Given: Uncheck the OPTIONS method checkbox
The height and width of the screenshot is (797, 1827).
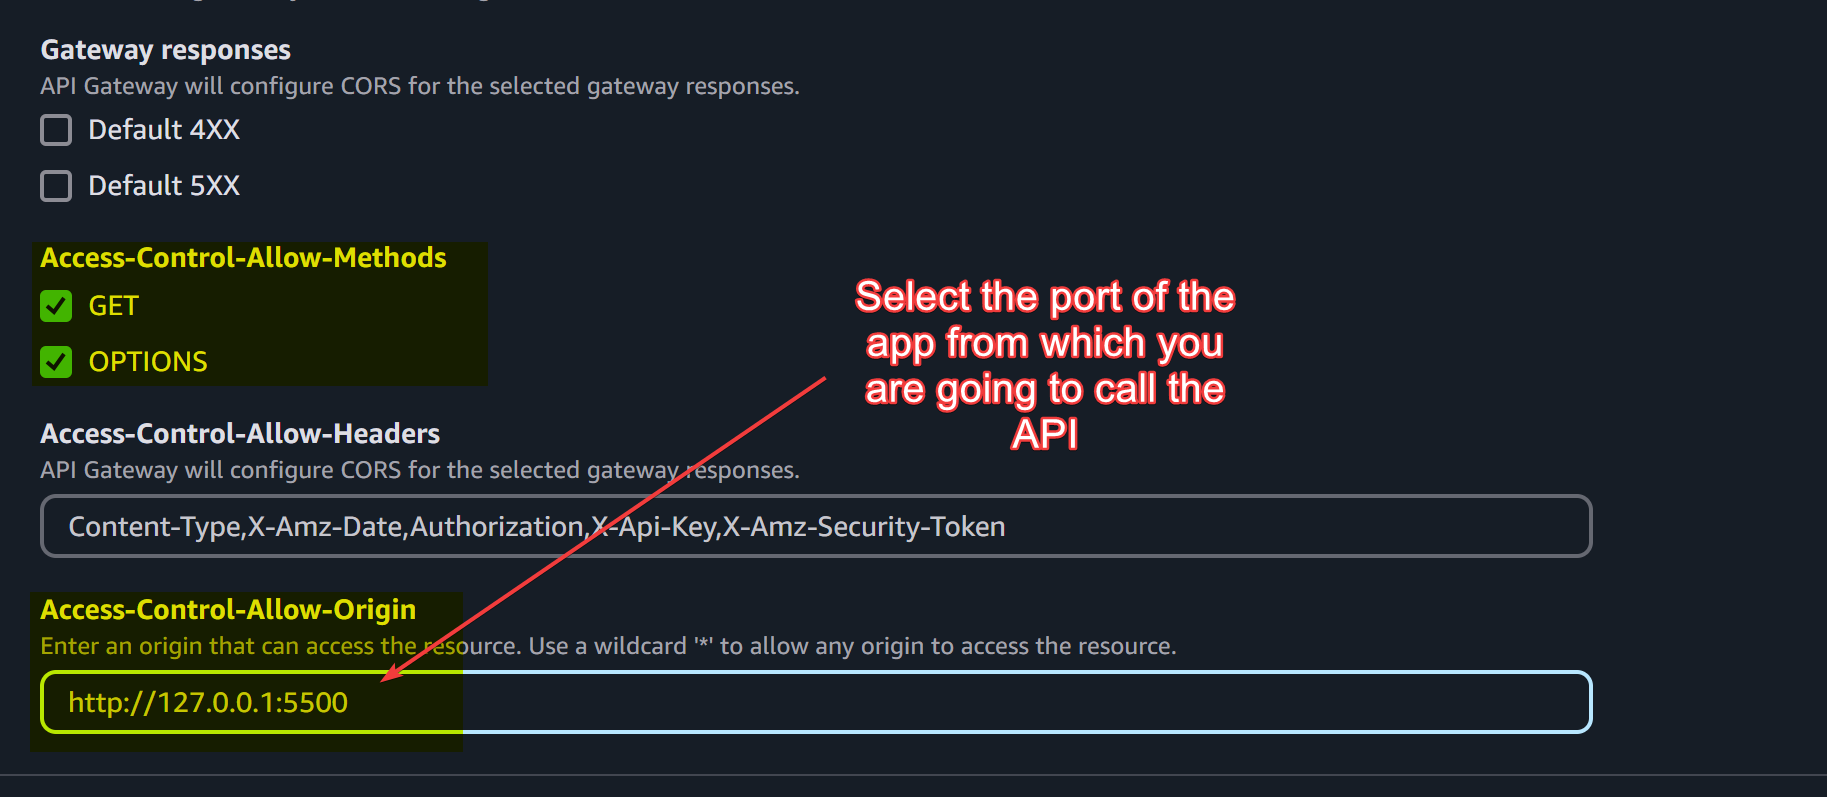Looking at the screenshot, I should (56, 362).
